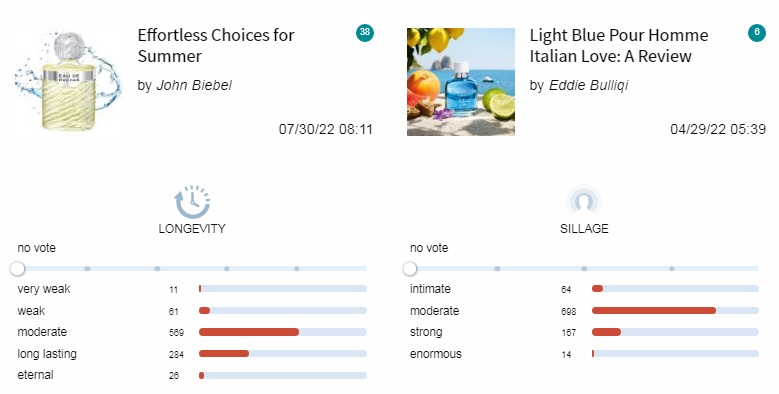The height and width of the screenshot is (394, 779).
Task: Open the 6 comments badge
Action: [x=757, y=32]
